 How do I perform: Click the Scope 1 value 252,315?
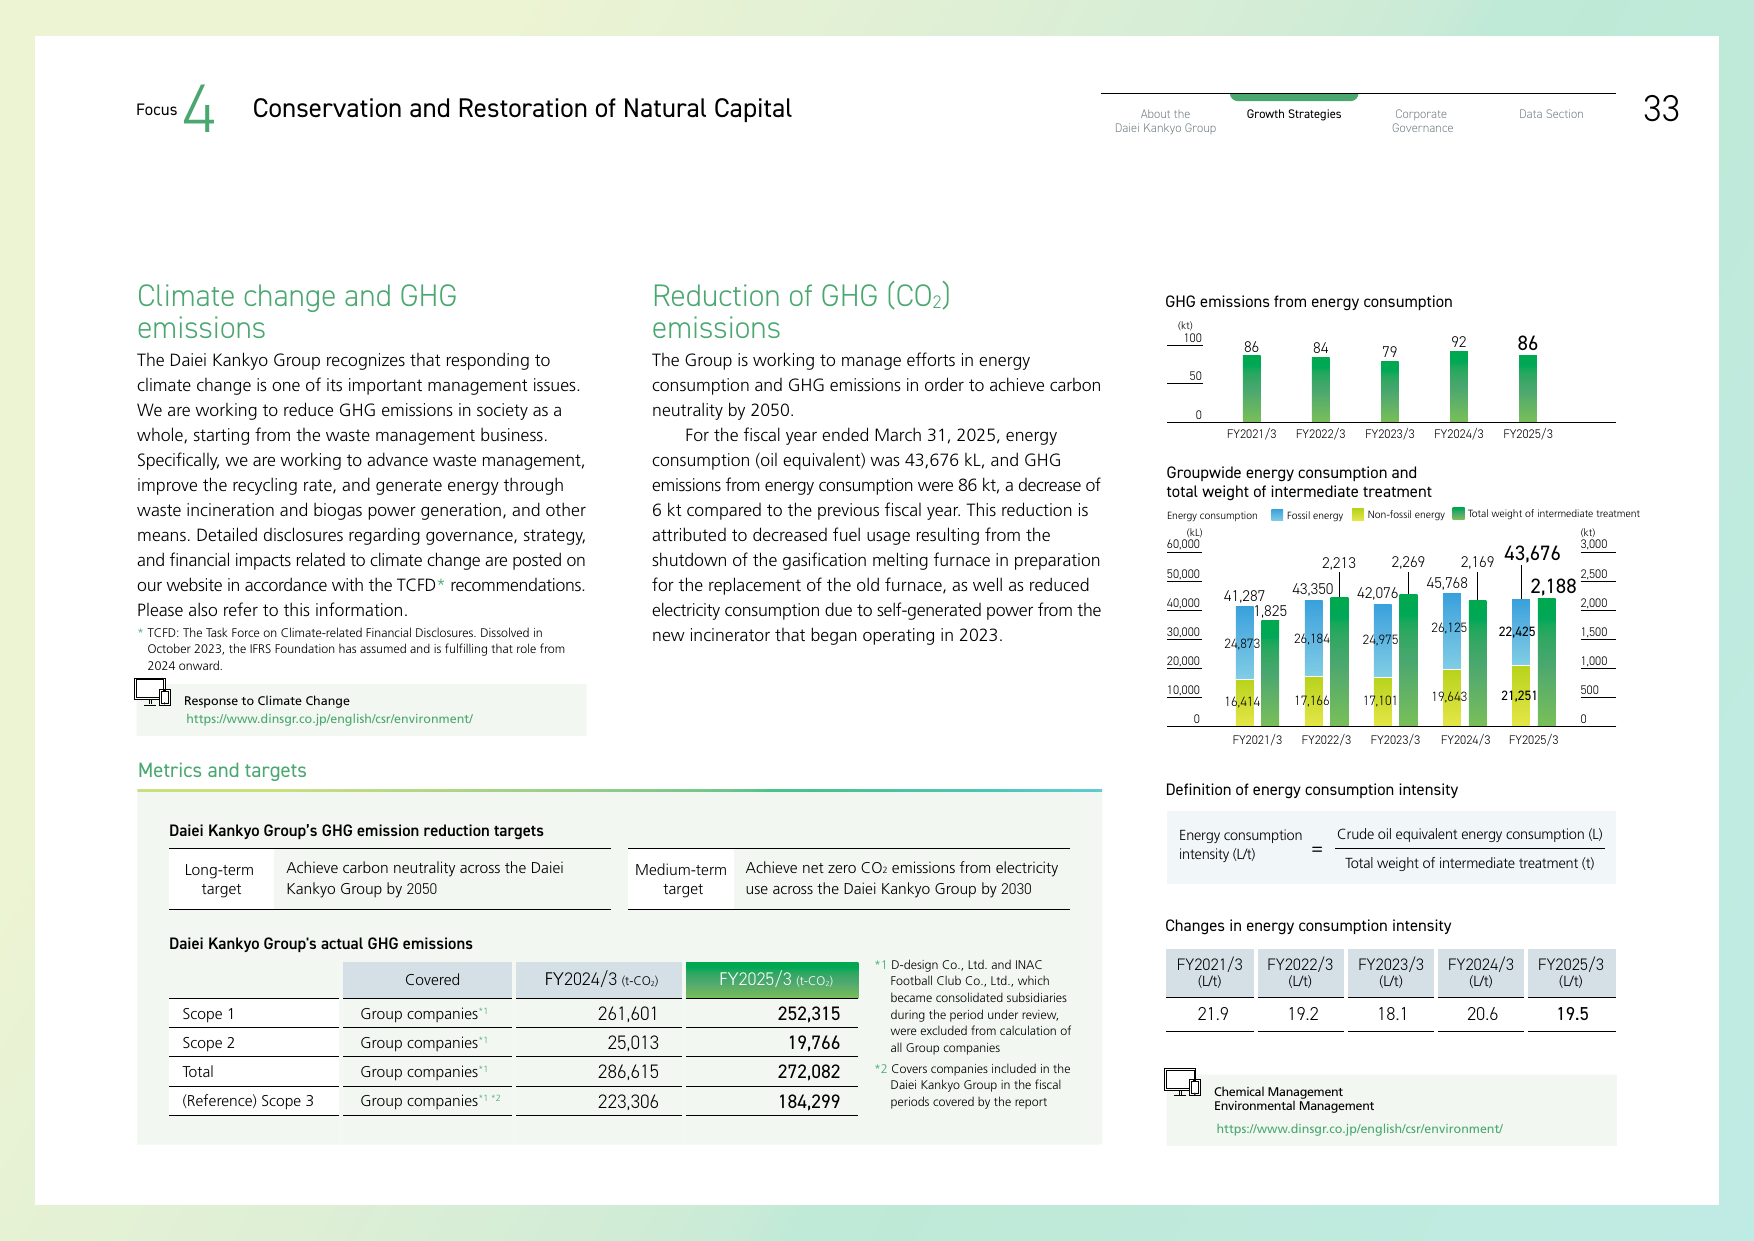pos(809,1014)
